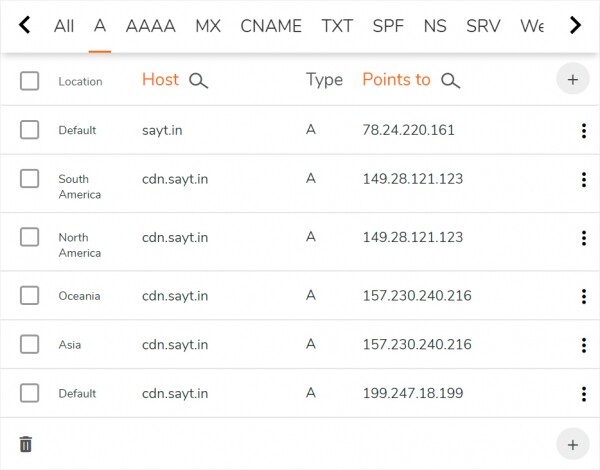Sort by the Host column header

pyautogui.click(x=160, y=80)
